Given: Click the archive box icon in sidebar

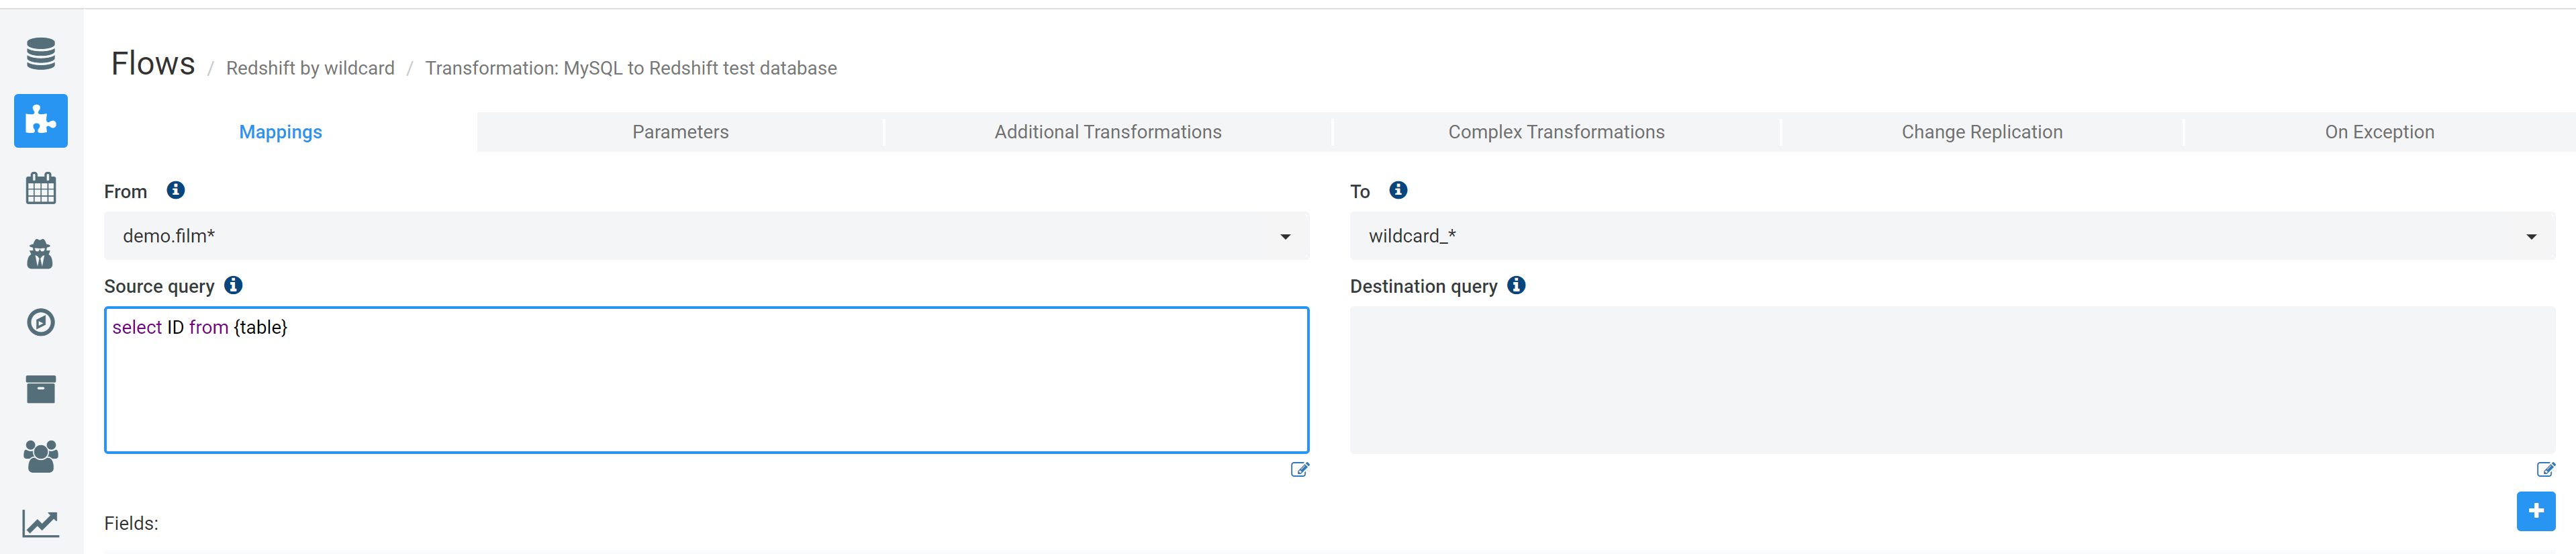Looking at the screenshot, I should (x=41, y=389).
